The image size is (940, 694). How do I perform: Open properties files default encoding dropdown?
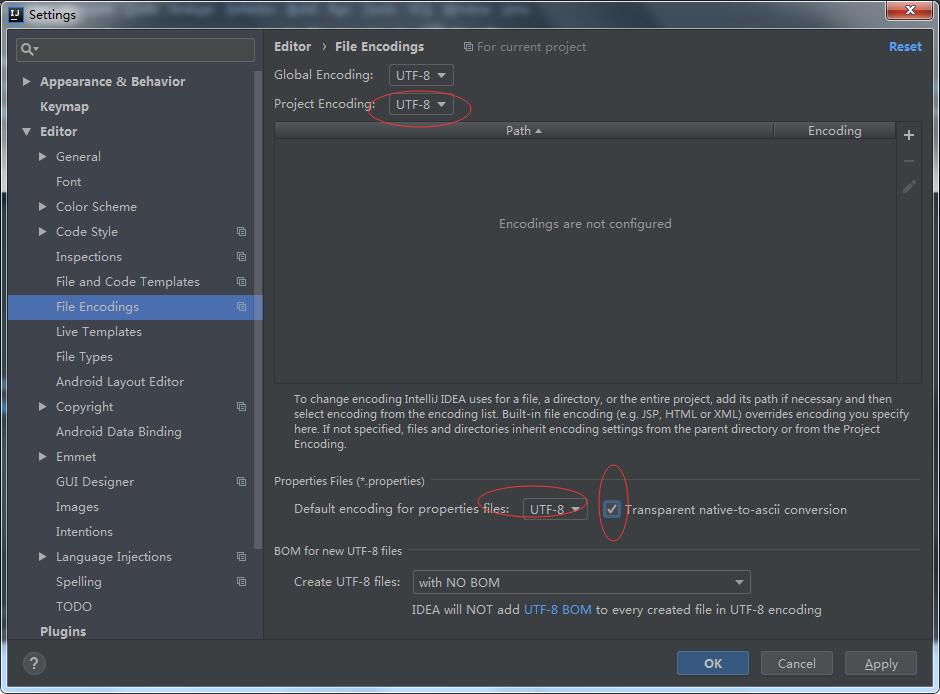tap(554, 509)
